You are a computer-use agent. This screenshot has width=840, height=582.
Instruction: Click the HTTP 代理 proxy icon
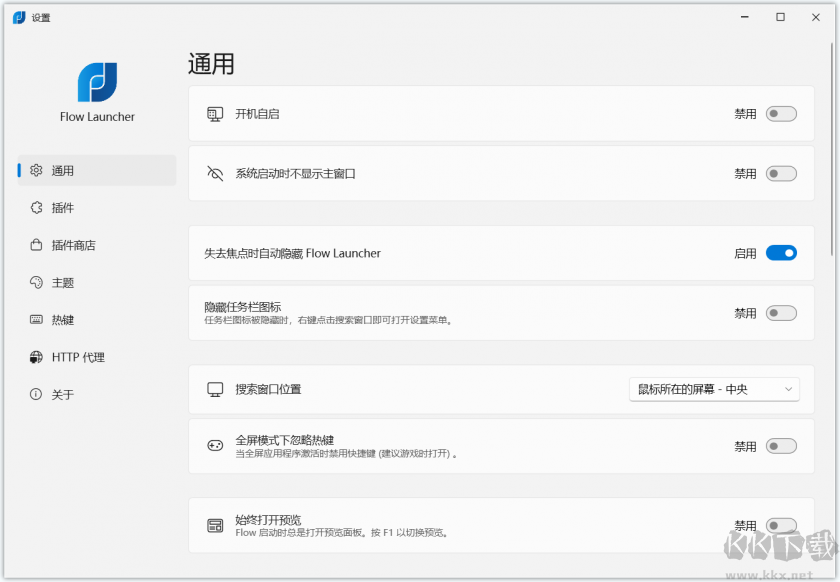(36, 357)
